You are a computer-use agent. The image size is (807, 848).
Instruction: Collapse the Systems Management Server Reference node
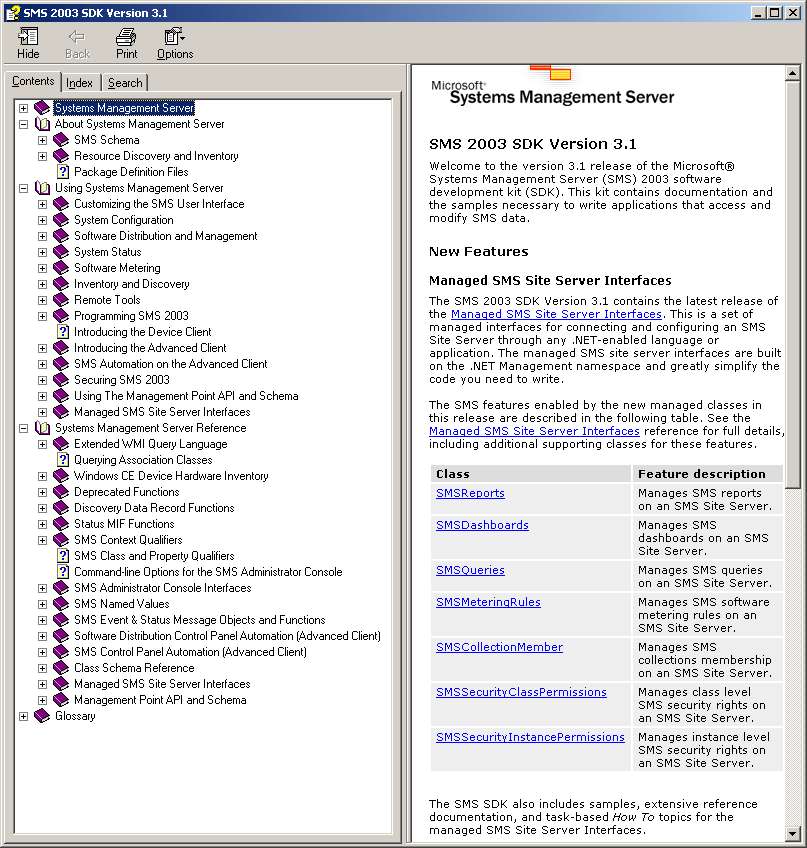pyautogui.click(x=23, y=428)
